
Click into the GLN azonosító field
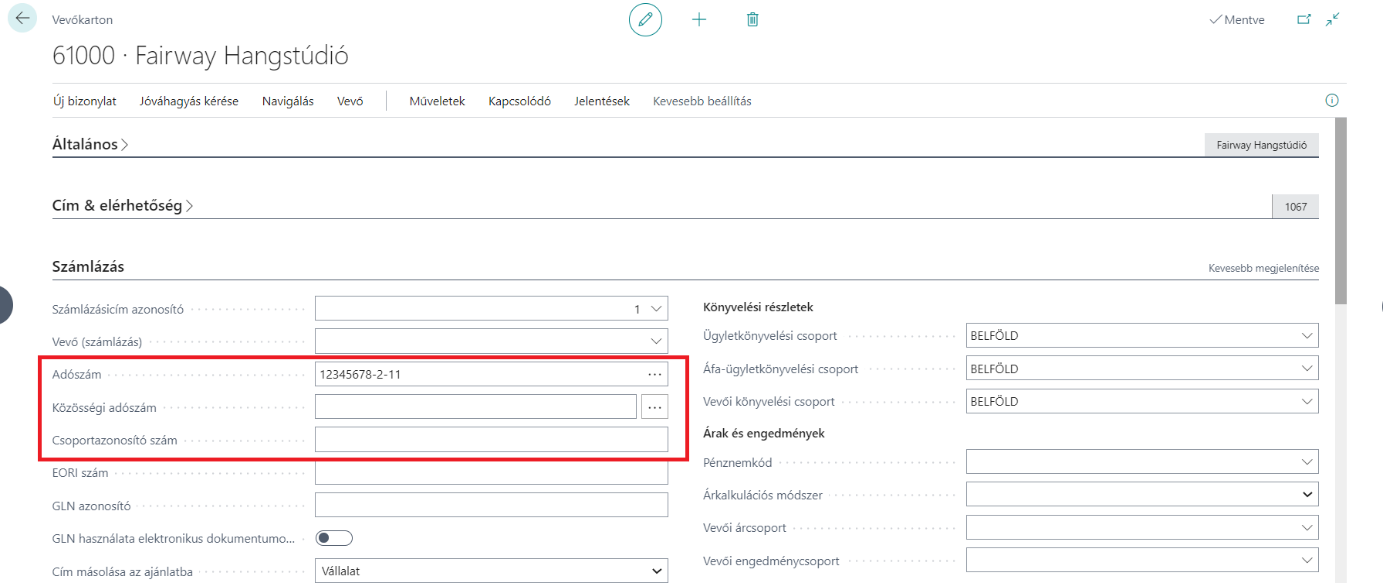click(491, 505)
